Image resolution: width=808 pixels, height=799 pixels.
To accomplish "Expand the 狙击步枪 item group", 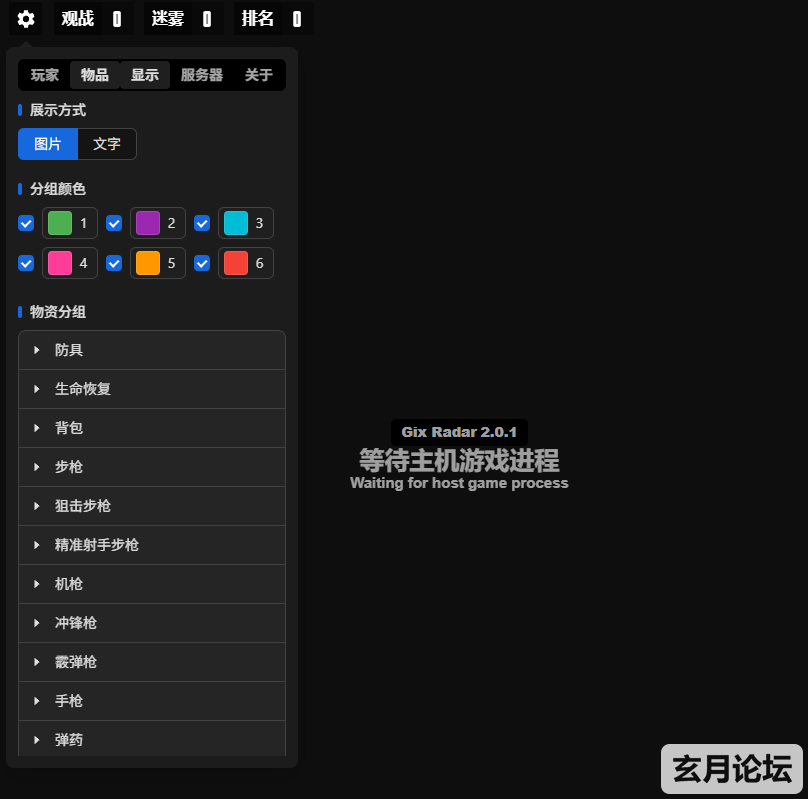I will coord(152,506).
